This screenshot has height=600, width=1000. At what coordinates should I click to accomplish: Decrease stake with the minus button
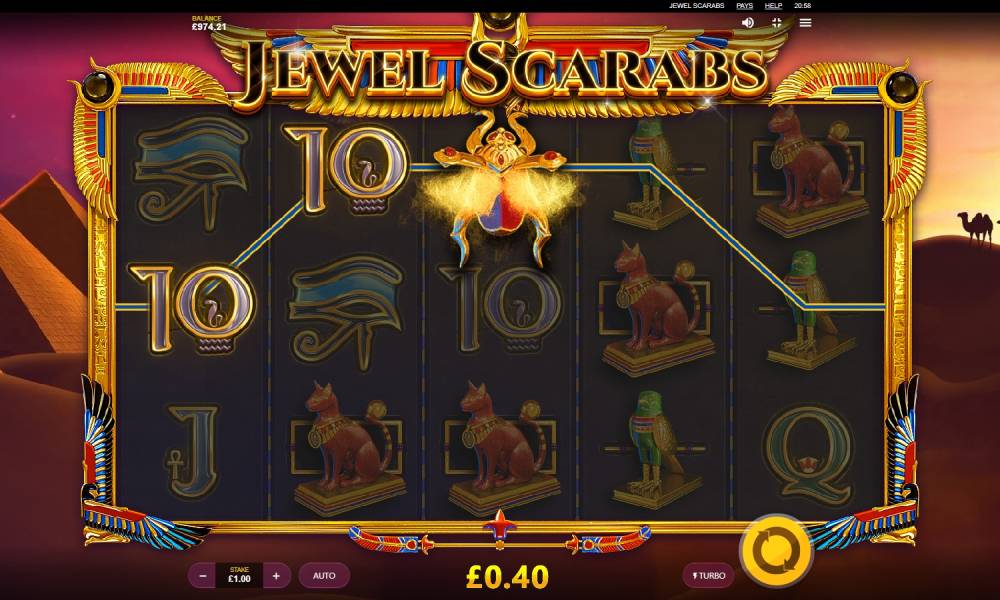coord(203,576)
